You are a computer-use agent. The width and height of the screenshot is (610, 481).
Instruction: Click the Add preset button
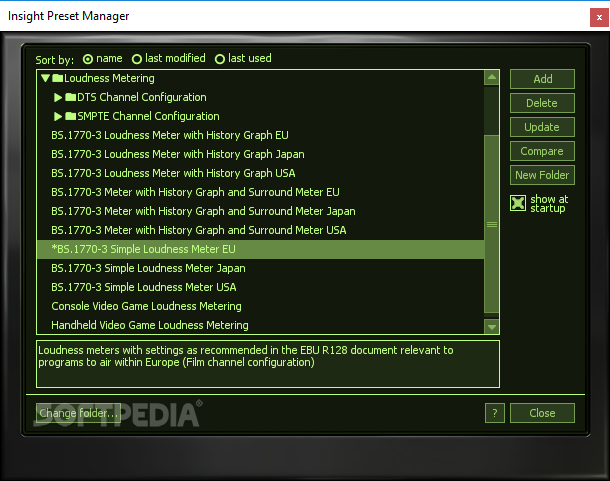[542, 79]
